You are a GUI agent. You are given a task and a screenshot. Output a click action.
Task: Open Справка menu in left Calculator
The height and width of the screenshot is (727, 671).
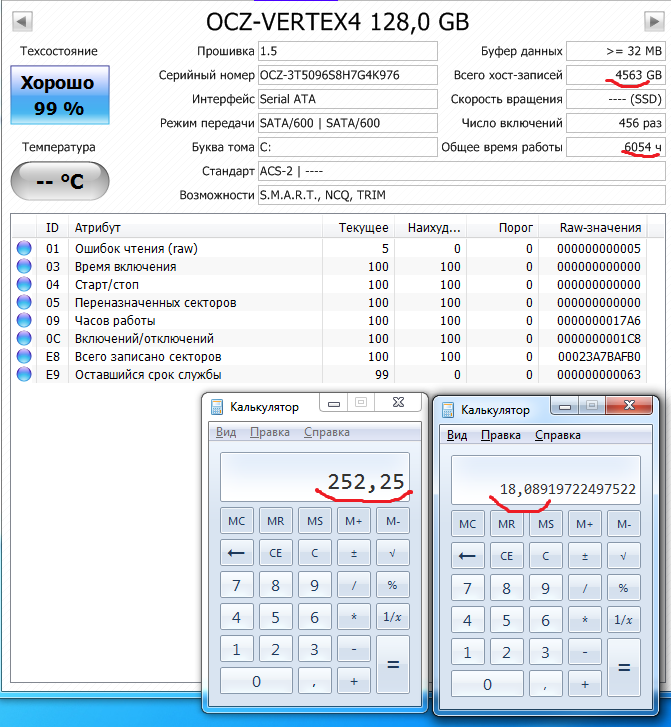327,432
